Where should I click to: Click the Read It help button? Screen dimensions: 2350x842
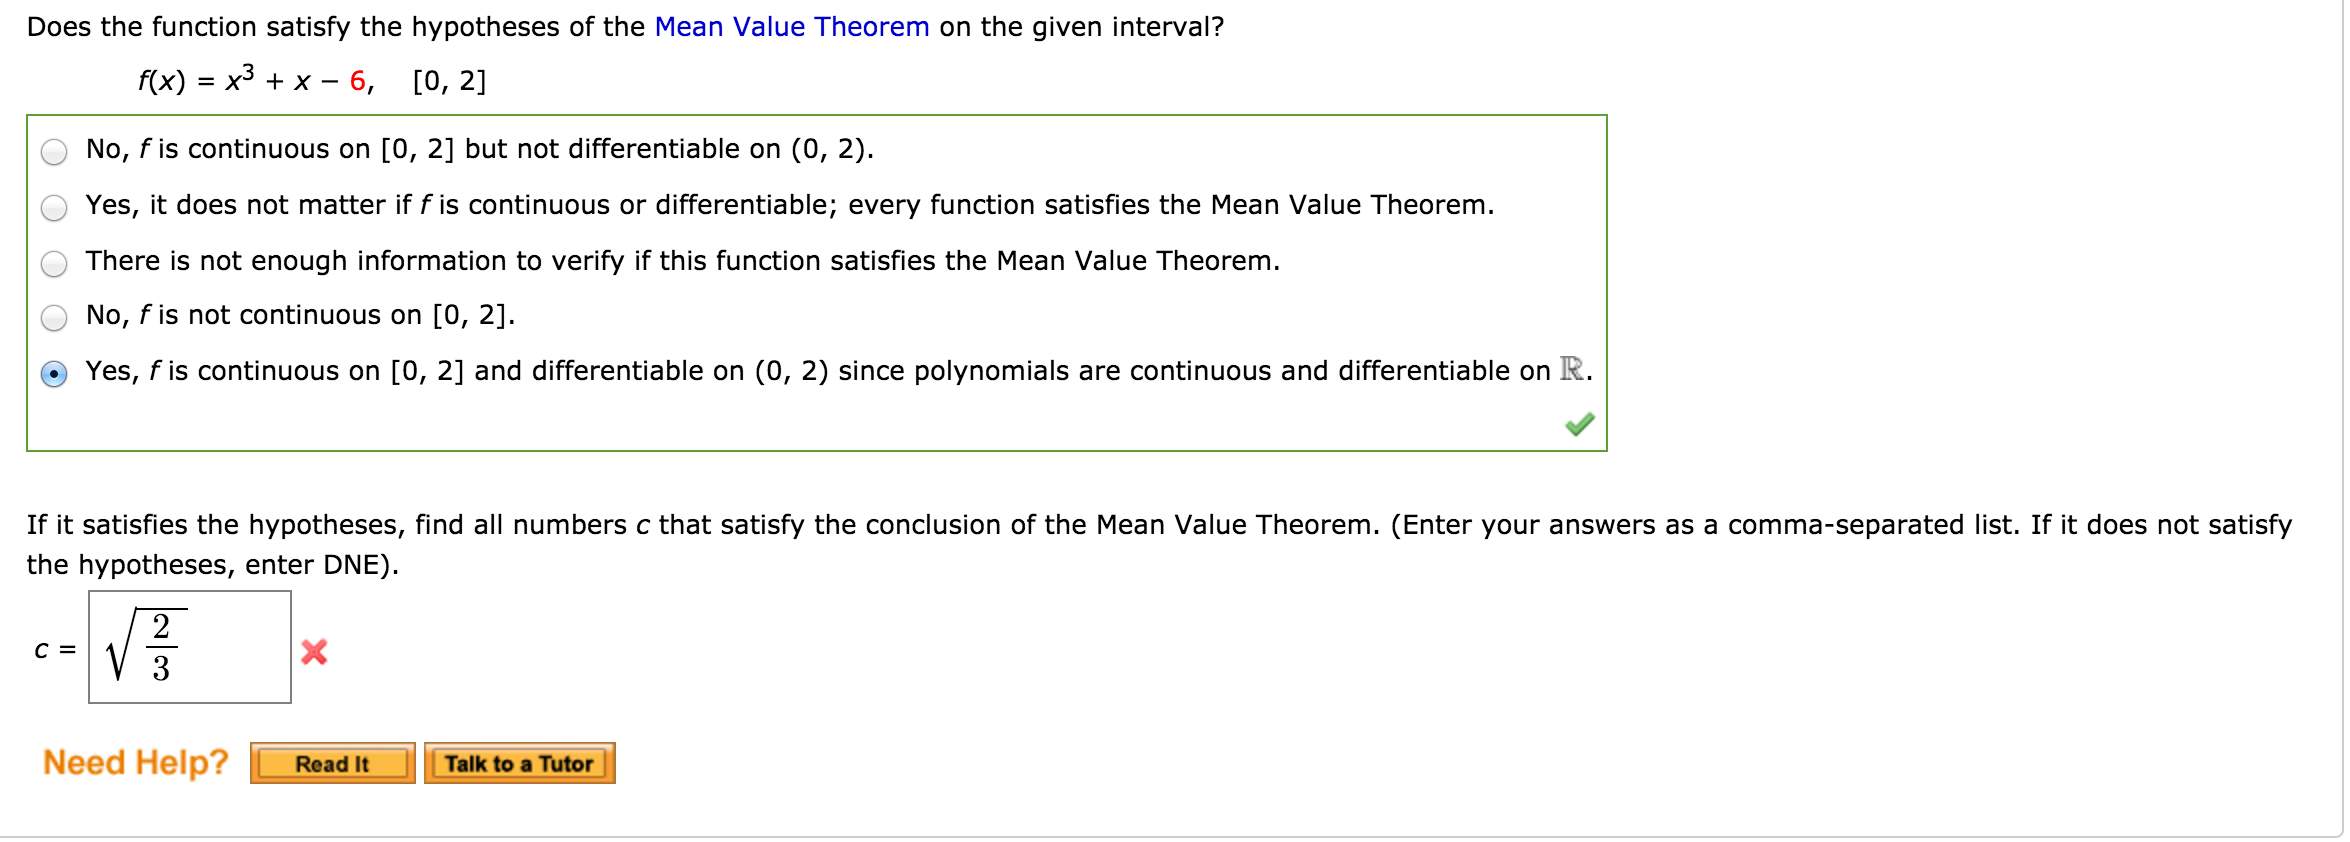point(332,763)
